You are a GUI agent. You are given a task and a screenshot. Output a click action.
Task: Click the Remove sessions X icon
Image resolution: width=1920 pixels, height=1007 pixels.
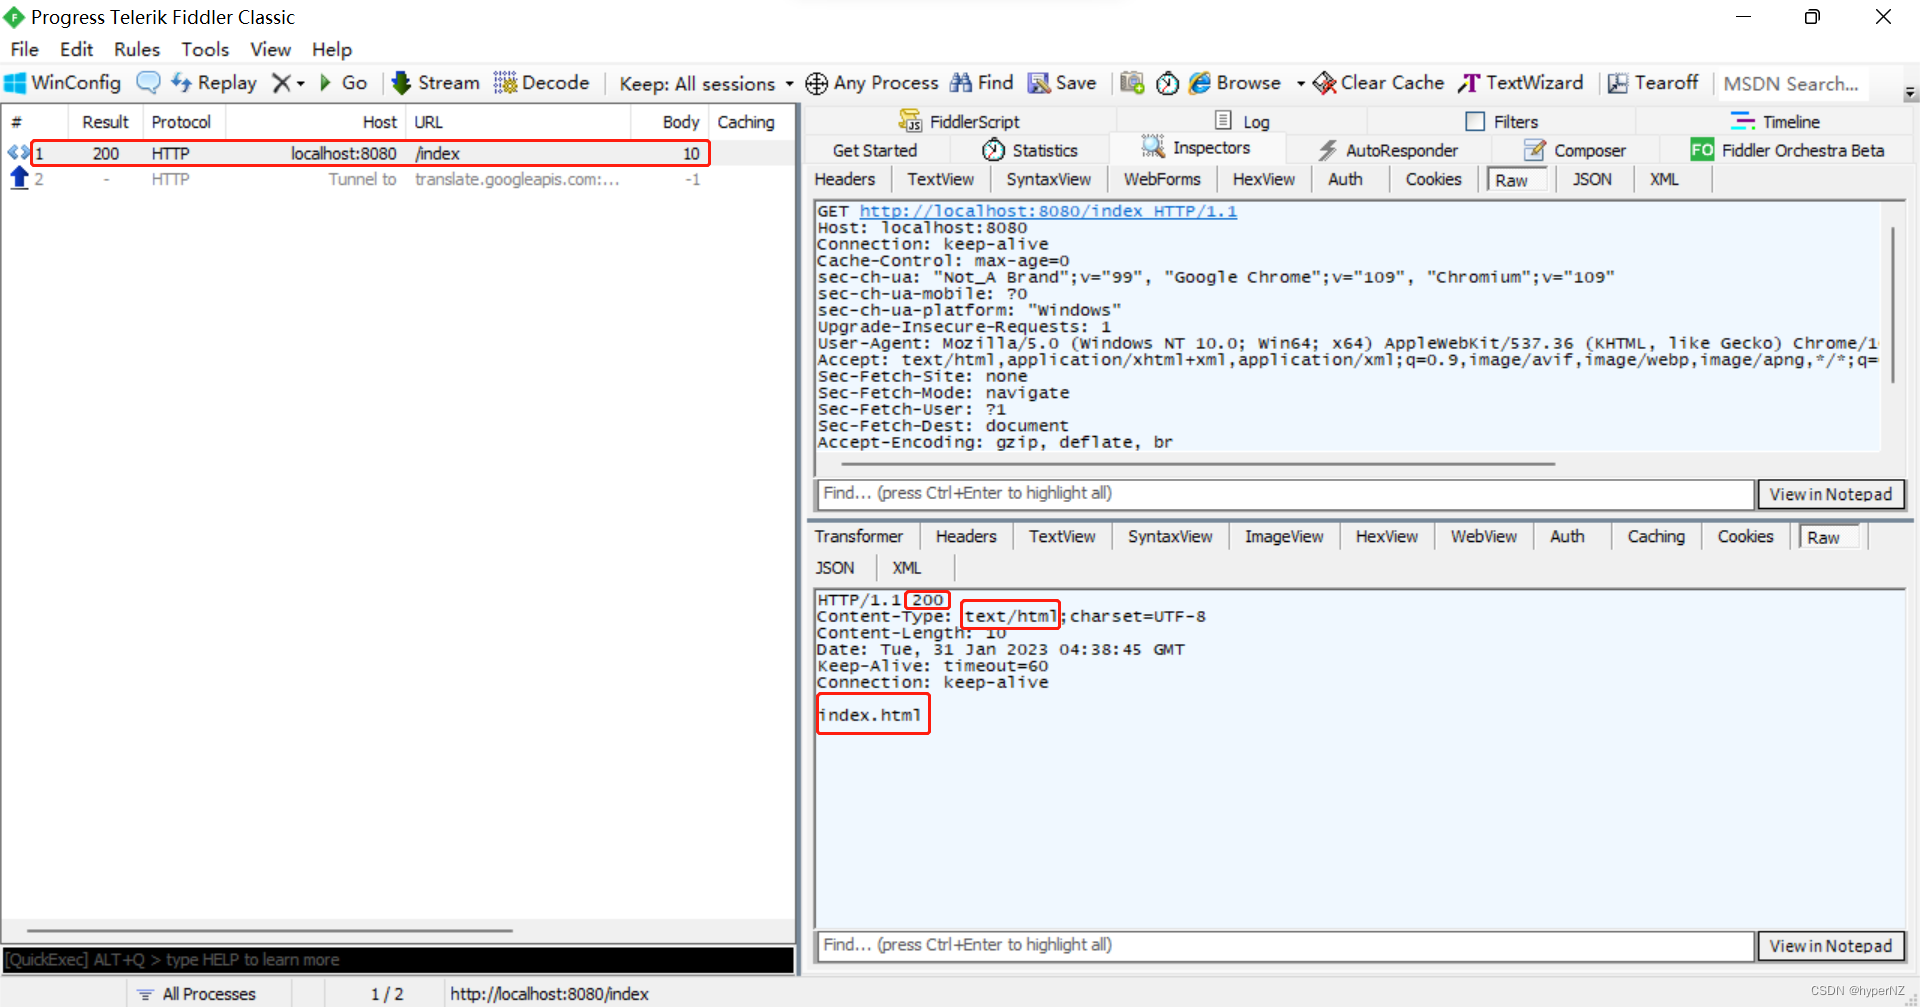(282, 83)
